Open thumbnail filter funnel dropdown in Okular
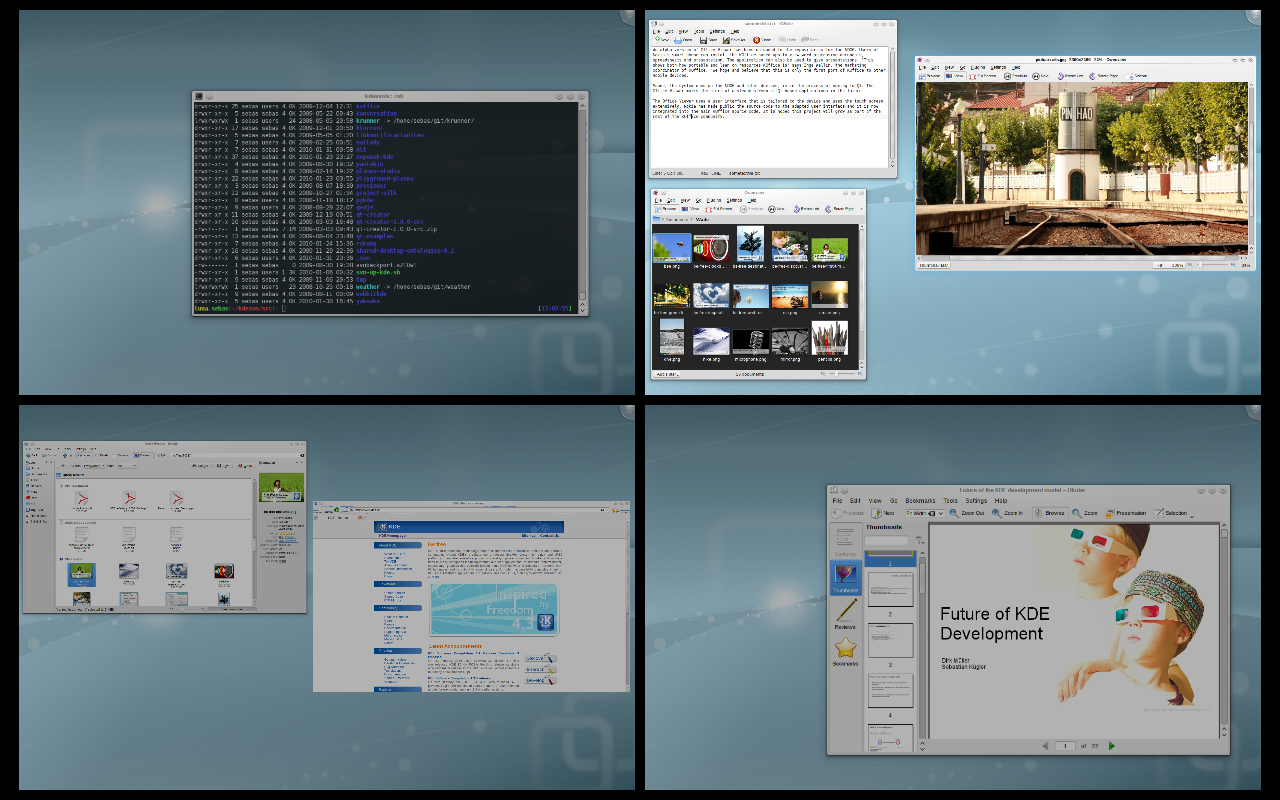Image resolution: width=1280 pixels, height=800 pixels. coord(918,541)
